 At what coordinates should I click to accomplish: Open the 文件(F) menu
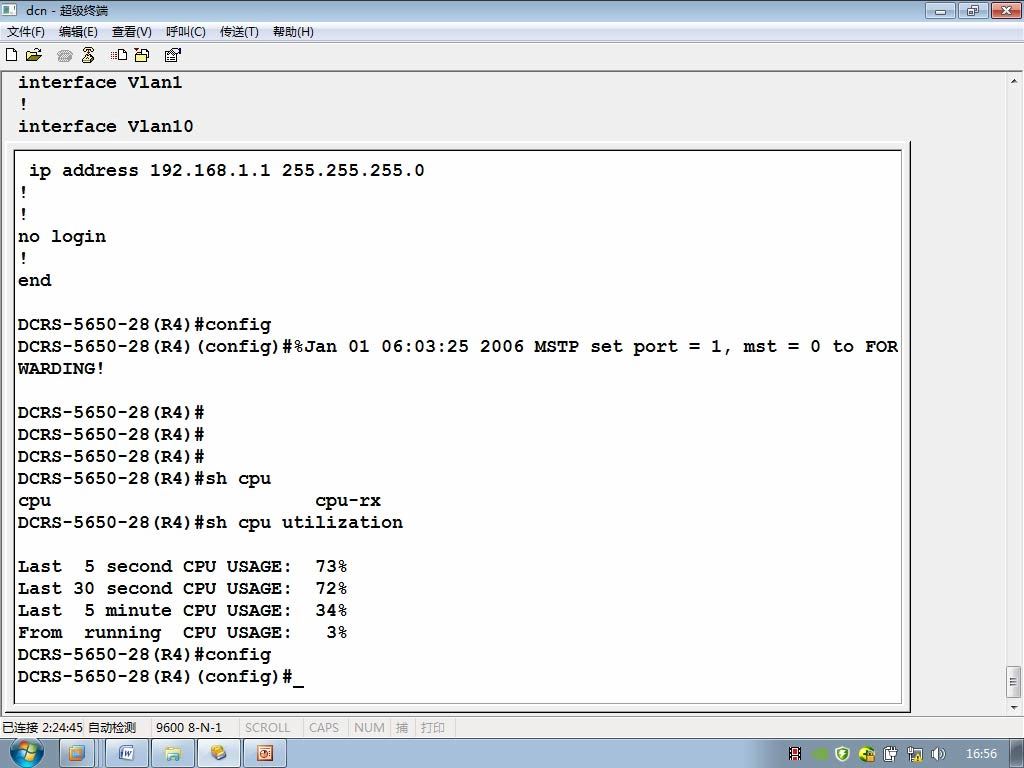pyautogui.click(x=25, y=31)
